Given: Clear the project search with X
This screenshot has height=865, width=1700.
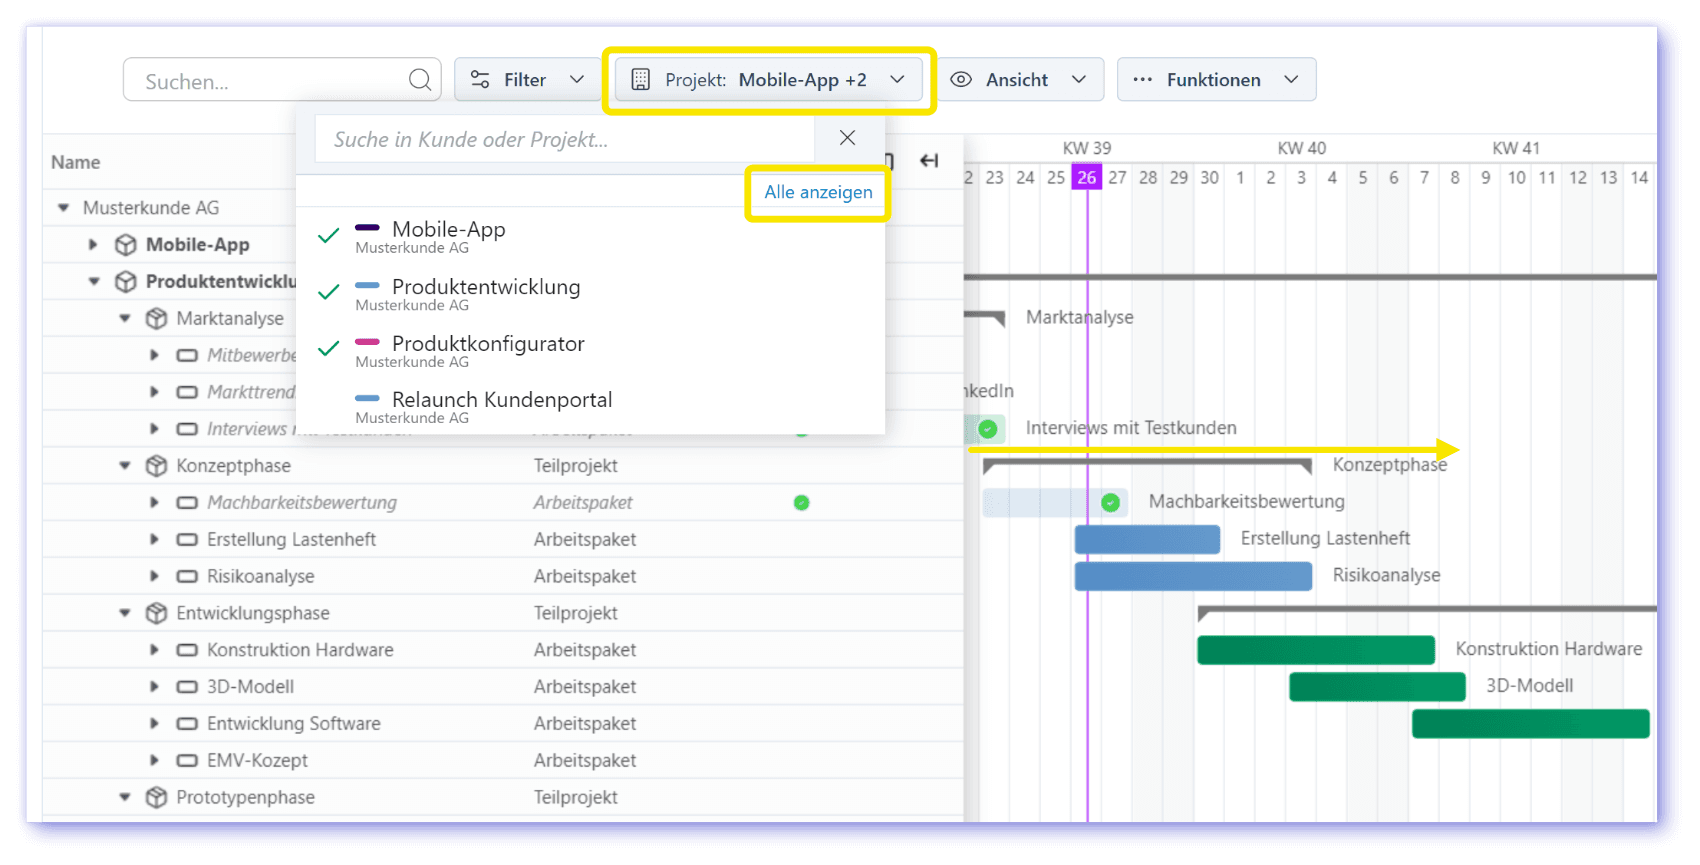Looking at the screenshot, I should [847, 138].
